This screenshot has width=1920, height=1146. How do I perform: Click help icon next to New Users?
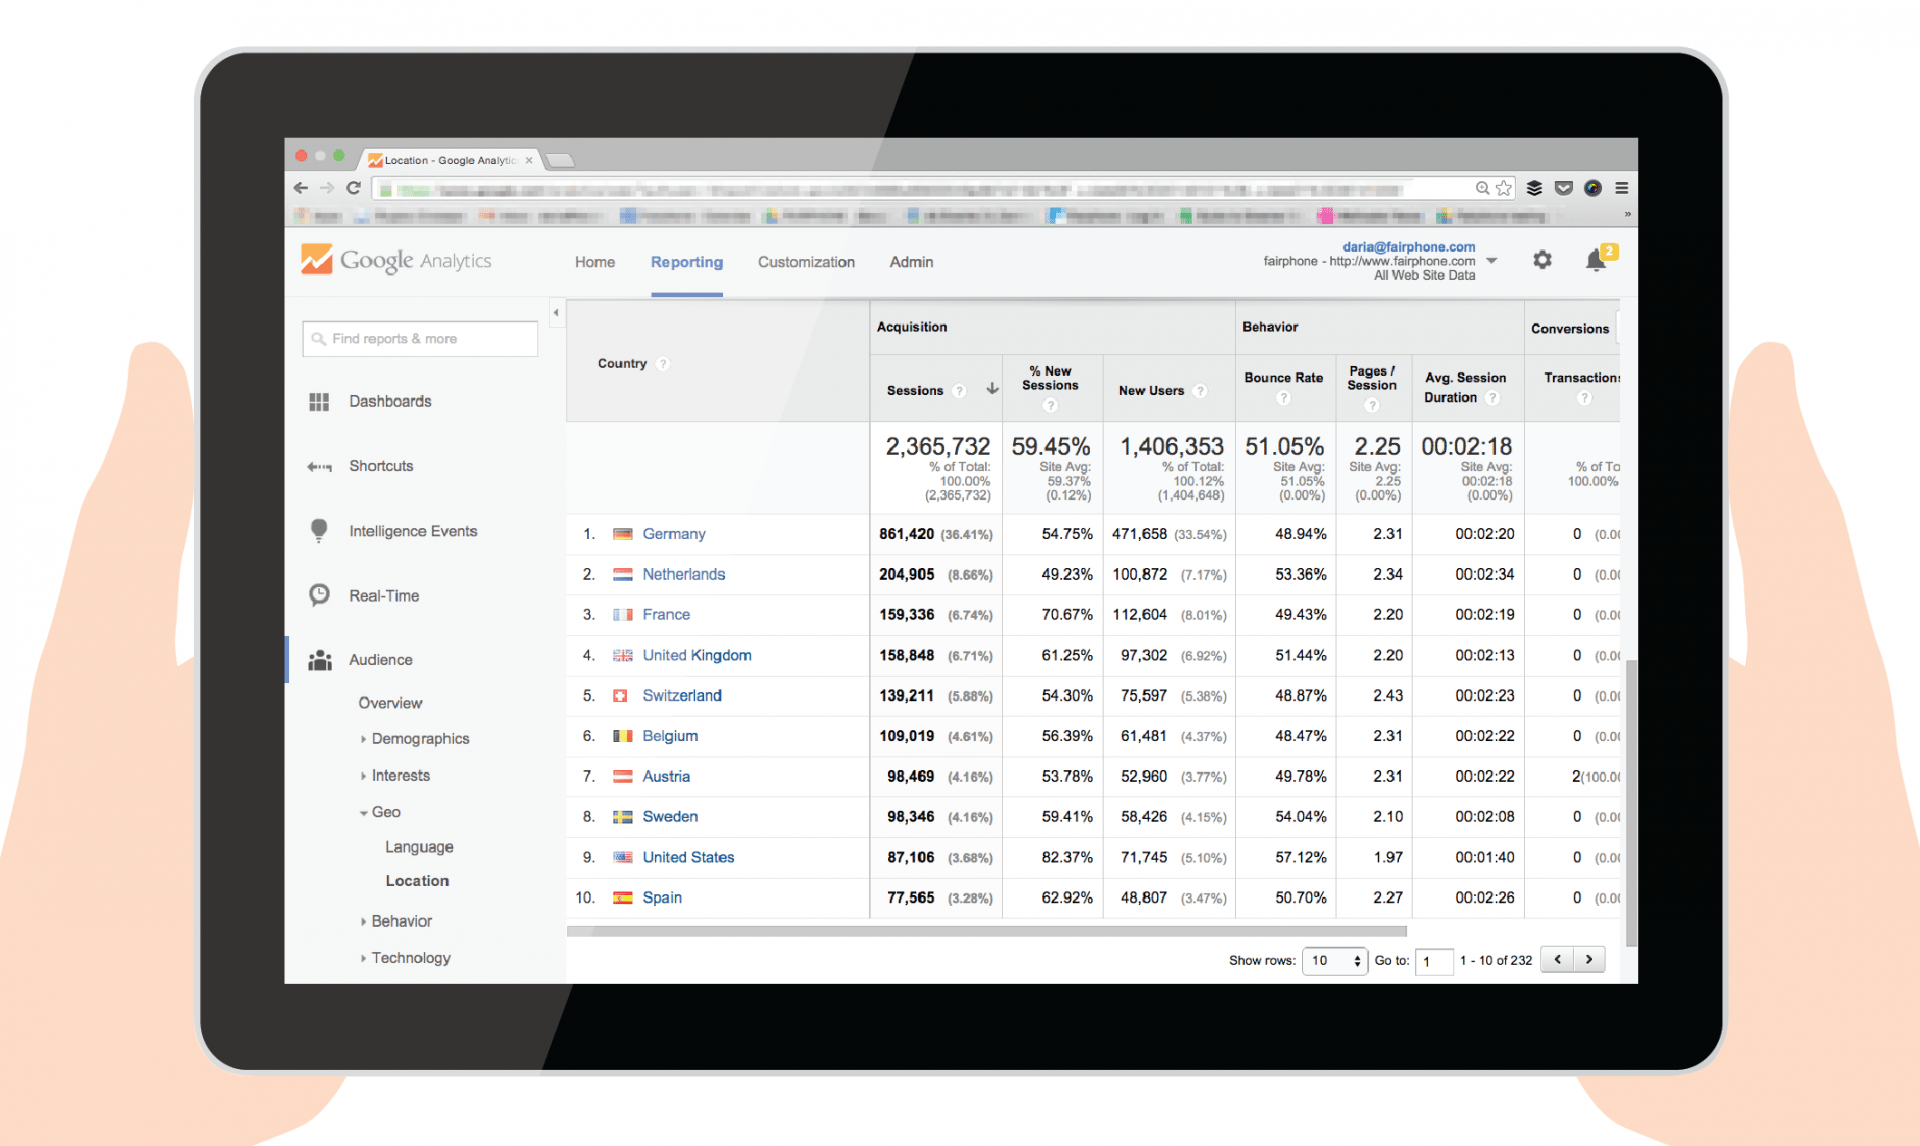tap(1201, 391)
